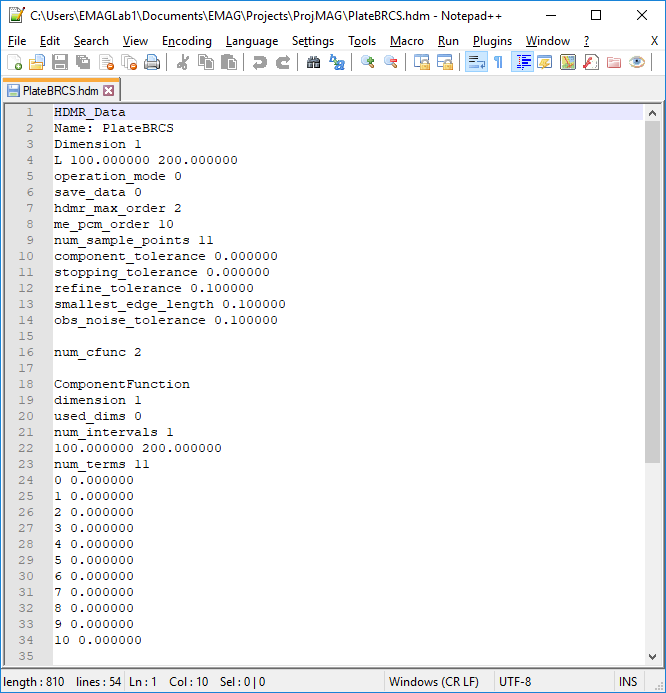Click the Close All toolbar icon
Image resolution: width=666 pixels, height=693 pixels.
point(129,62)
